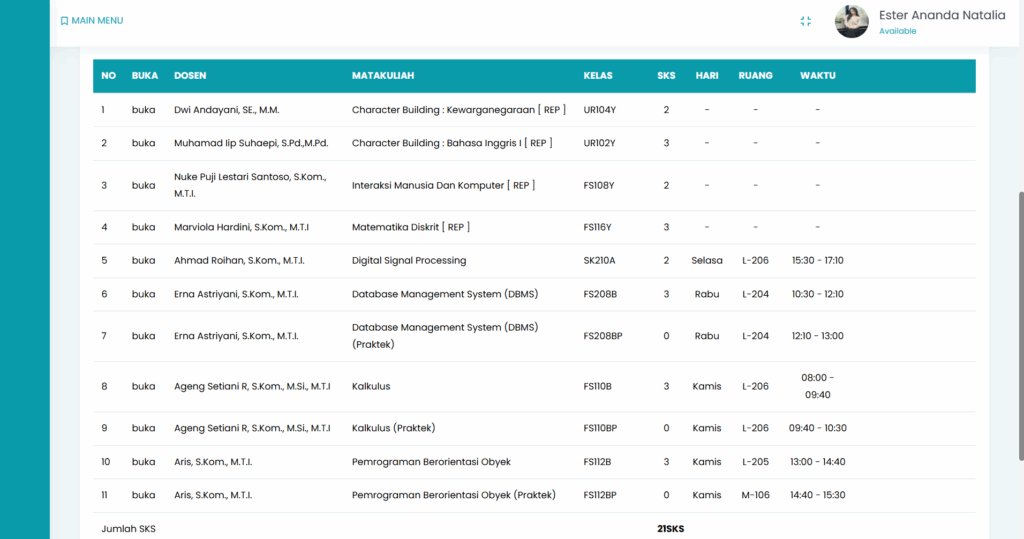Click the 13:00 - 14:40 time cell
The image size is (1024, 539).
point(818,462)
